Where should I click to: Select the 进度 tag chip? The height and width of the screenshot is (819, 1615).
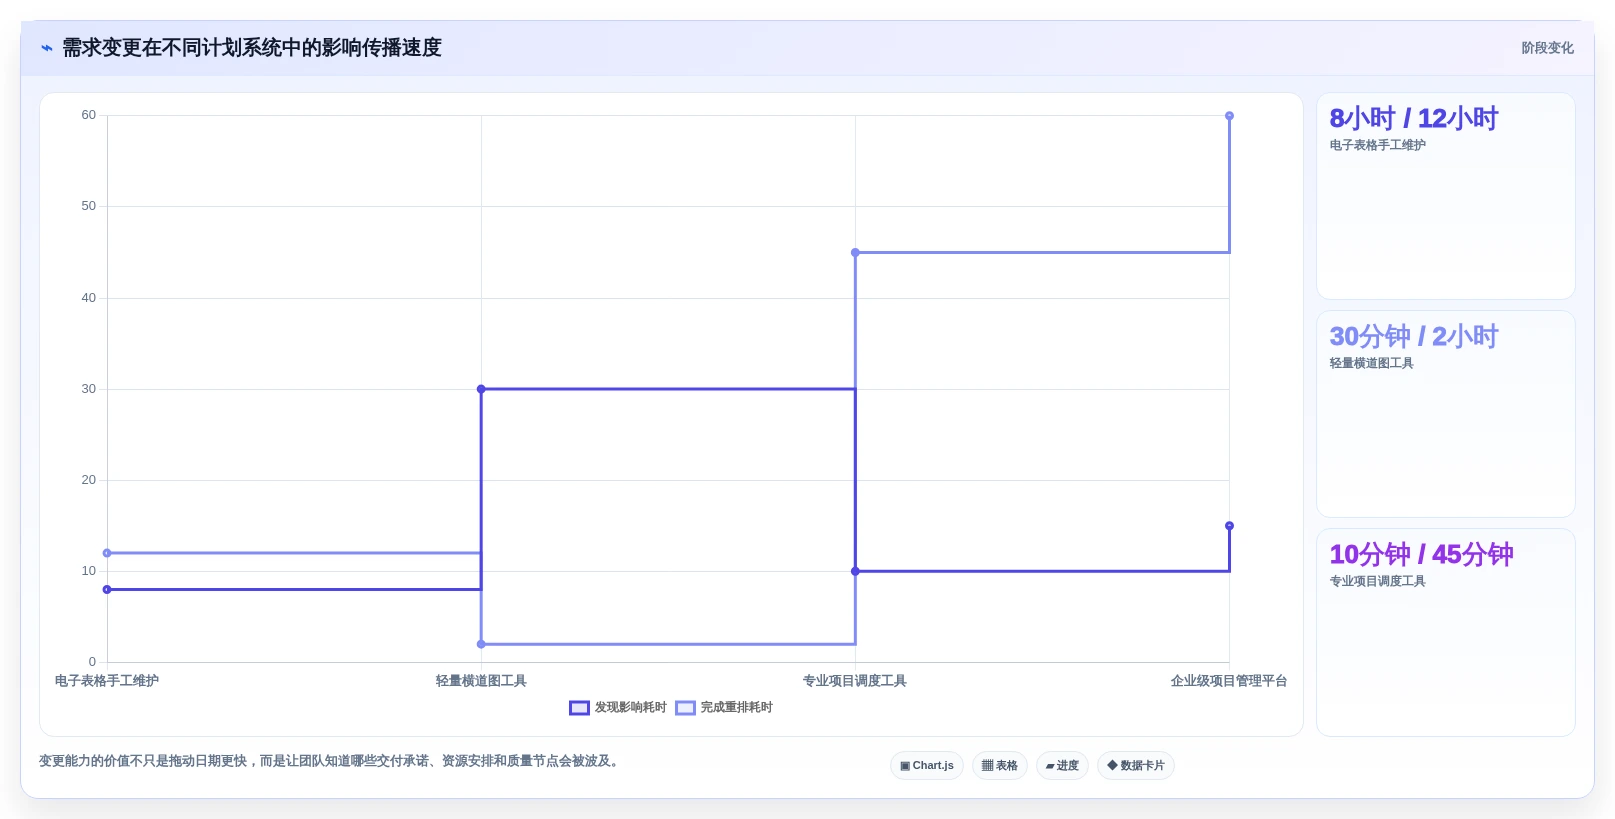tap(1062, 766)
